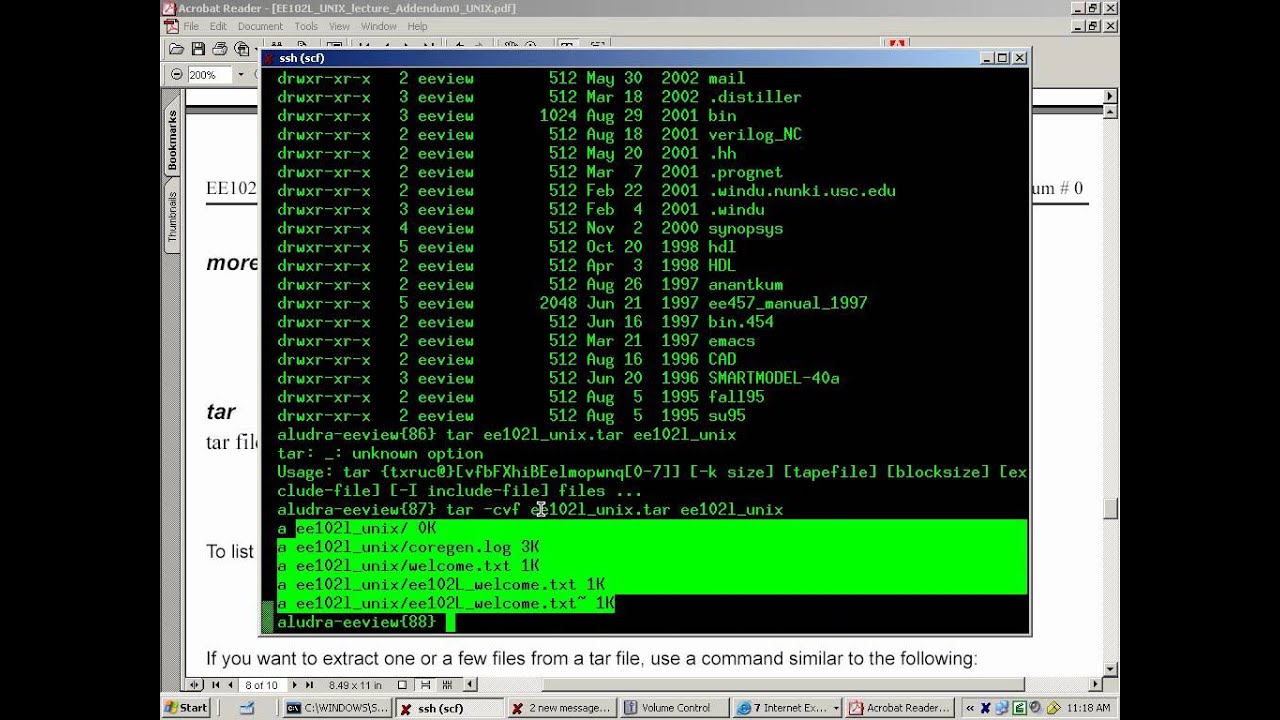Click the 200% zoom input field

tap(209, 75)
